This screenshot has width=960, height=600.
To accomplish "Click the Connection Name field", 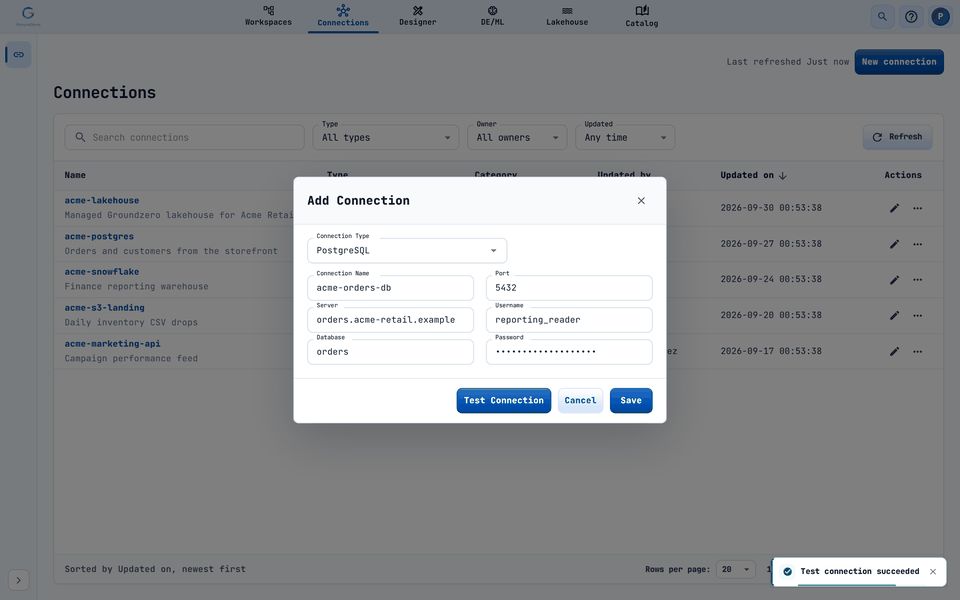I will (x=391, y=288).
